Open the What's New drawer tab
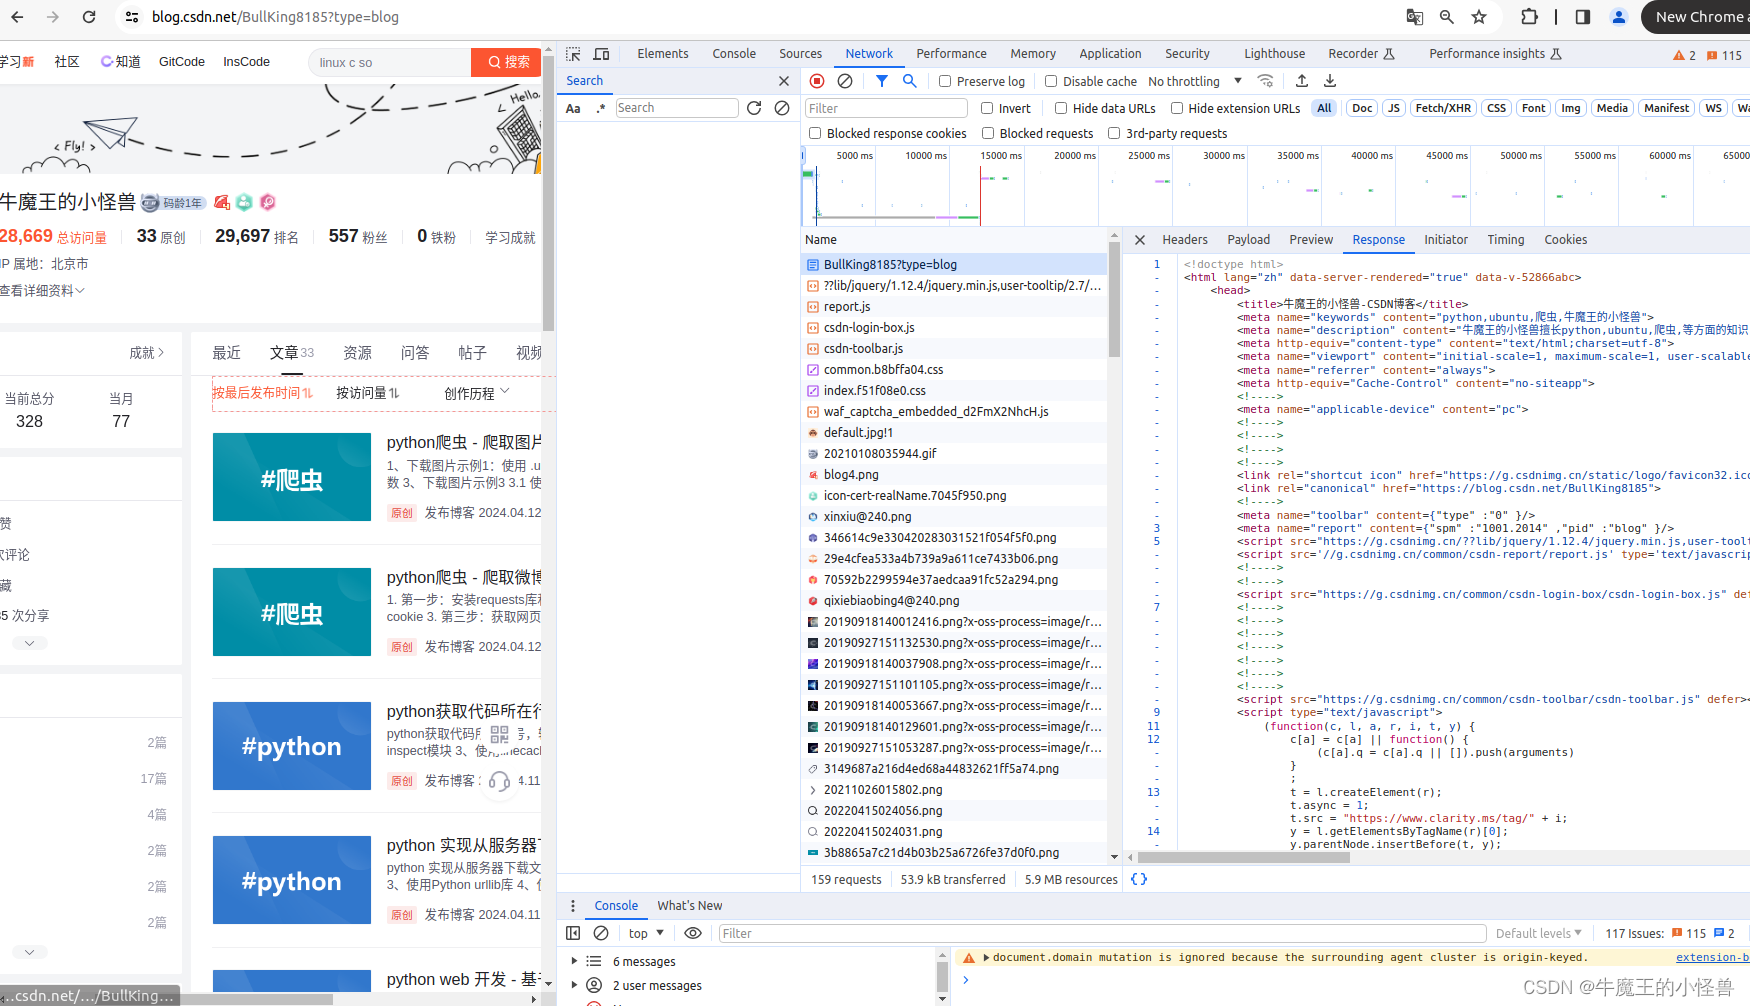This screenshot has height=1006, width=1750. 689,906
